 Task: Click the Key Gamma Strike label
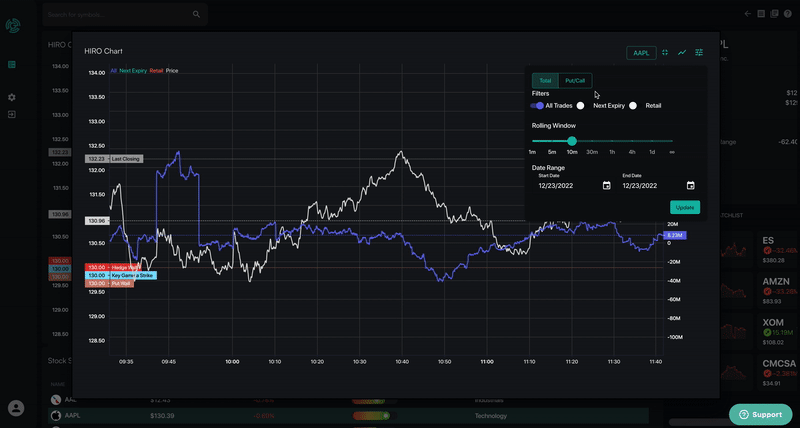[120, 275]
